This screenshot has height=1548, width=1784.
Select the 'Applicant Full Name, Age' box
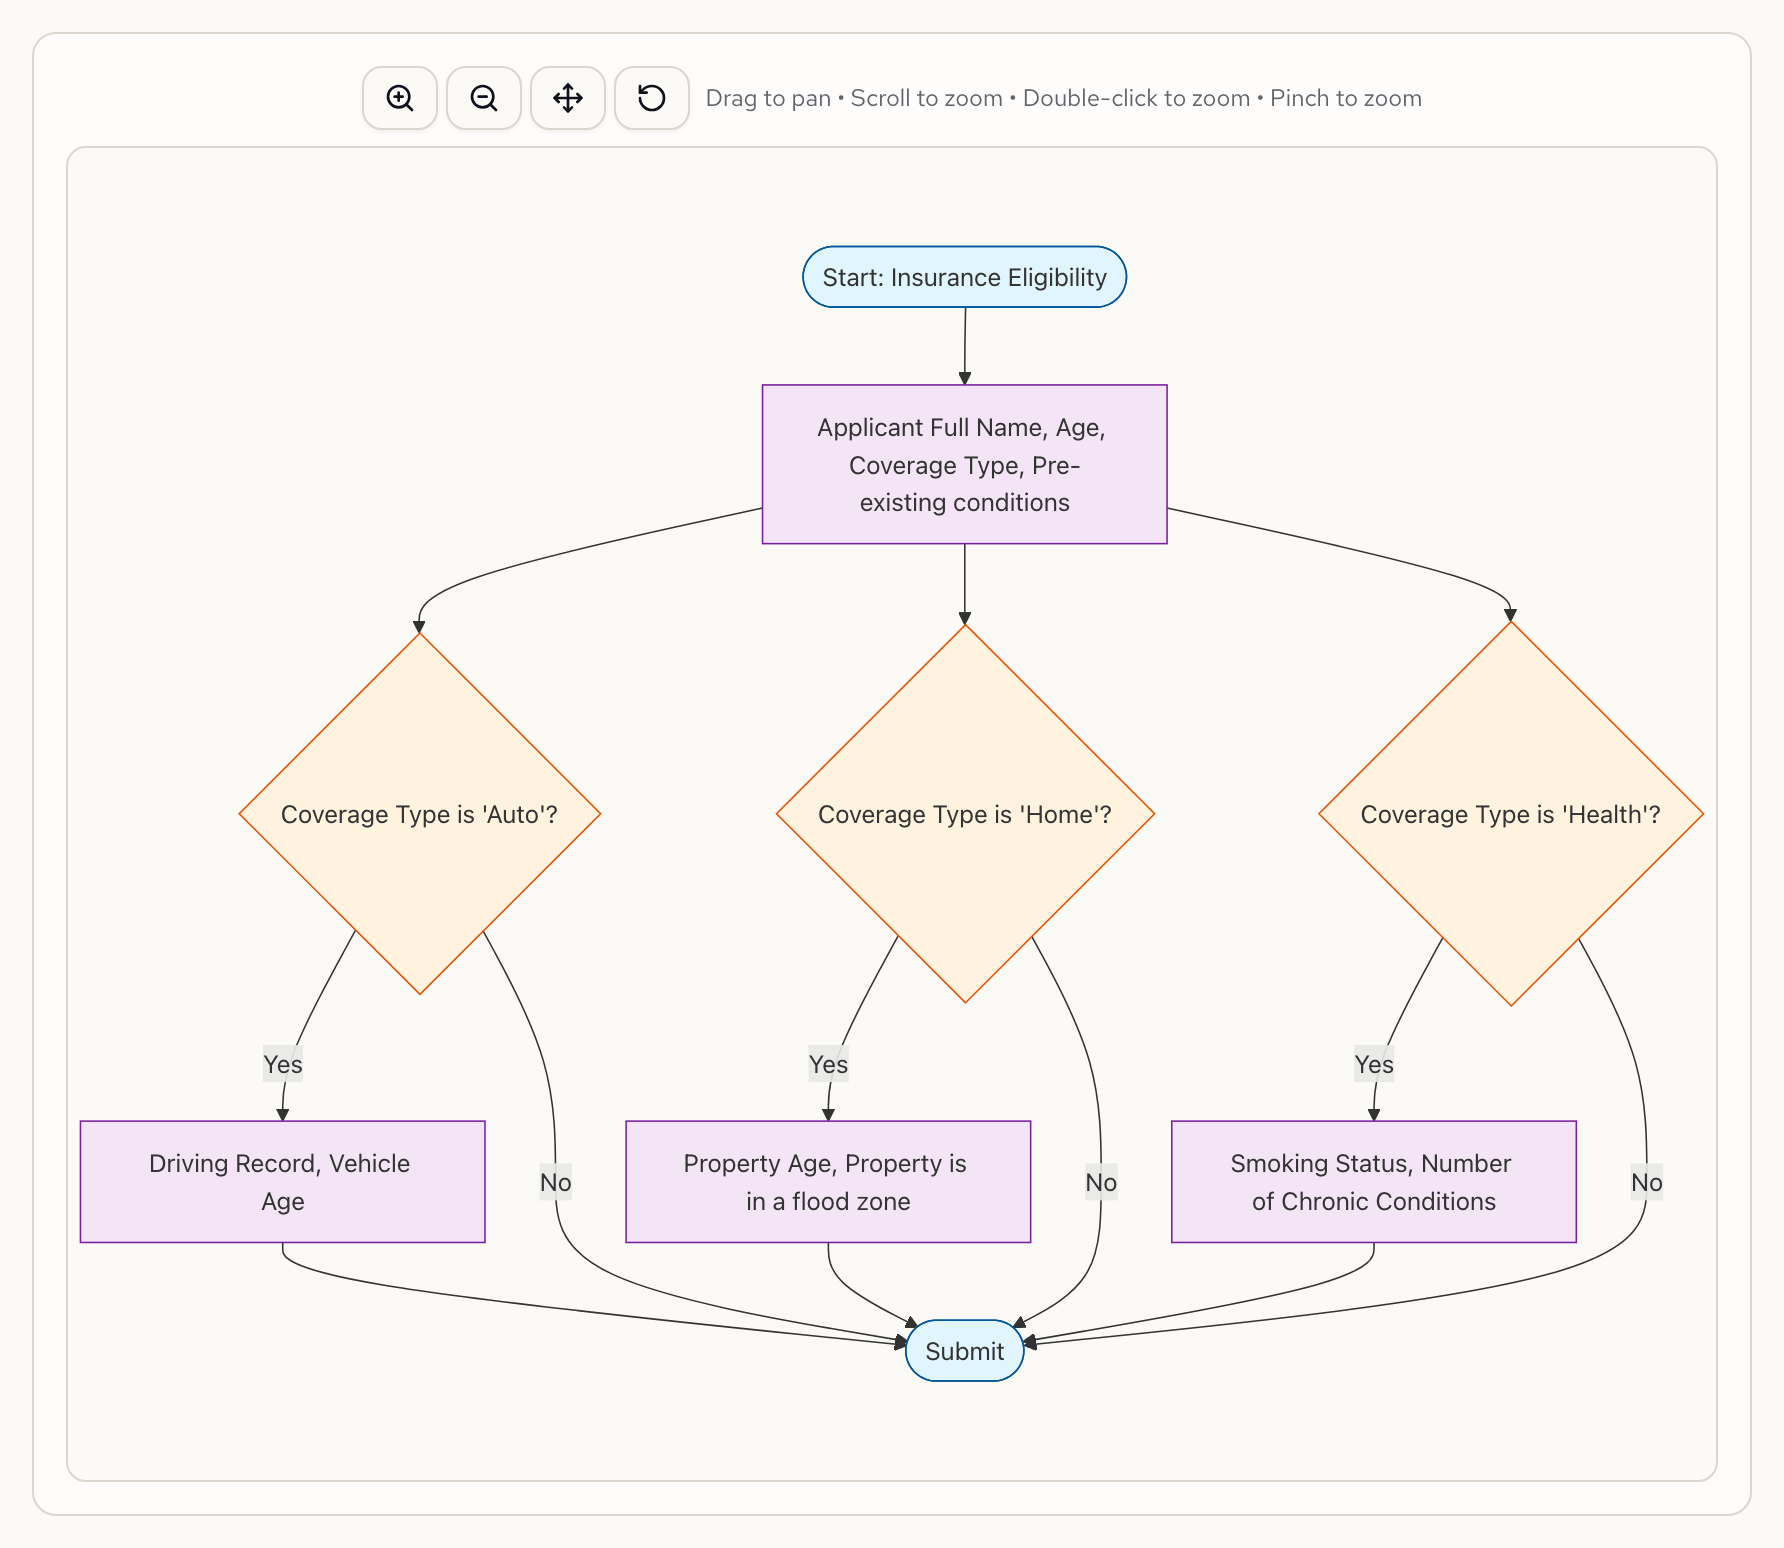[963, 465]
